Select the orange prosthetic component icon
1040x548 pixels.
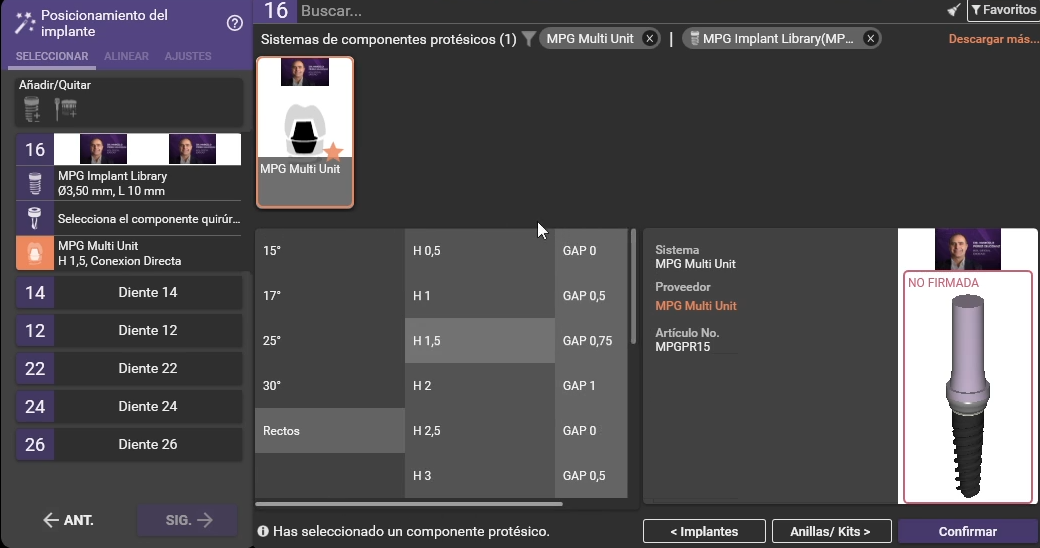pos(35,253)
